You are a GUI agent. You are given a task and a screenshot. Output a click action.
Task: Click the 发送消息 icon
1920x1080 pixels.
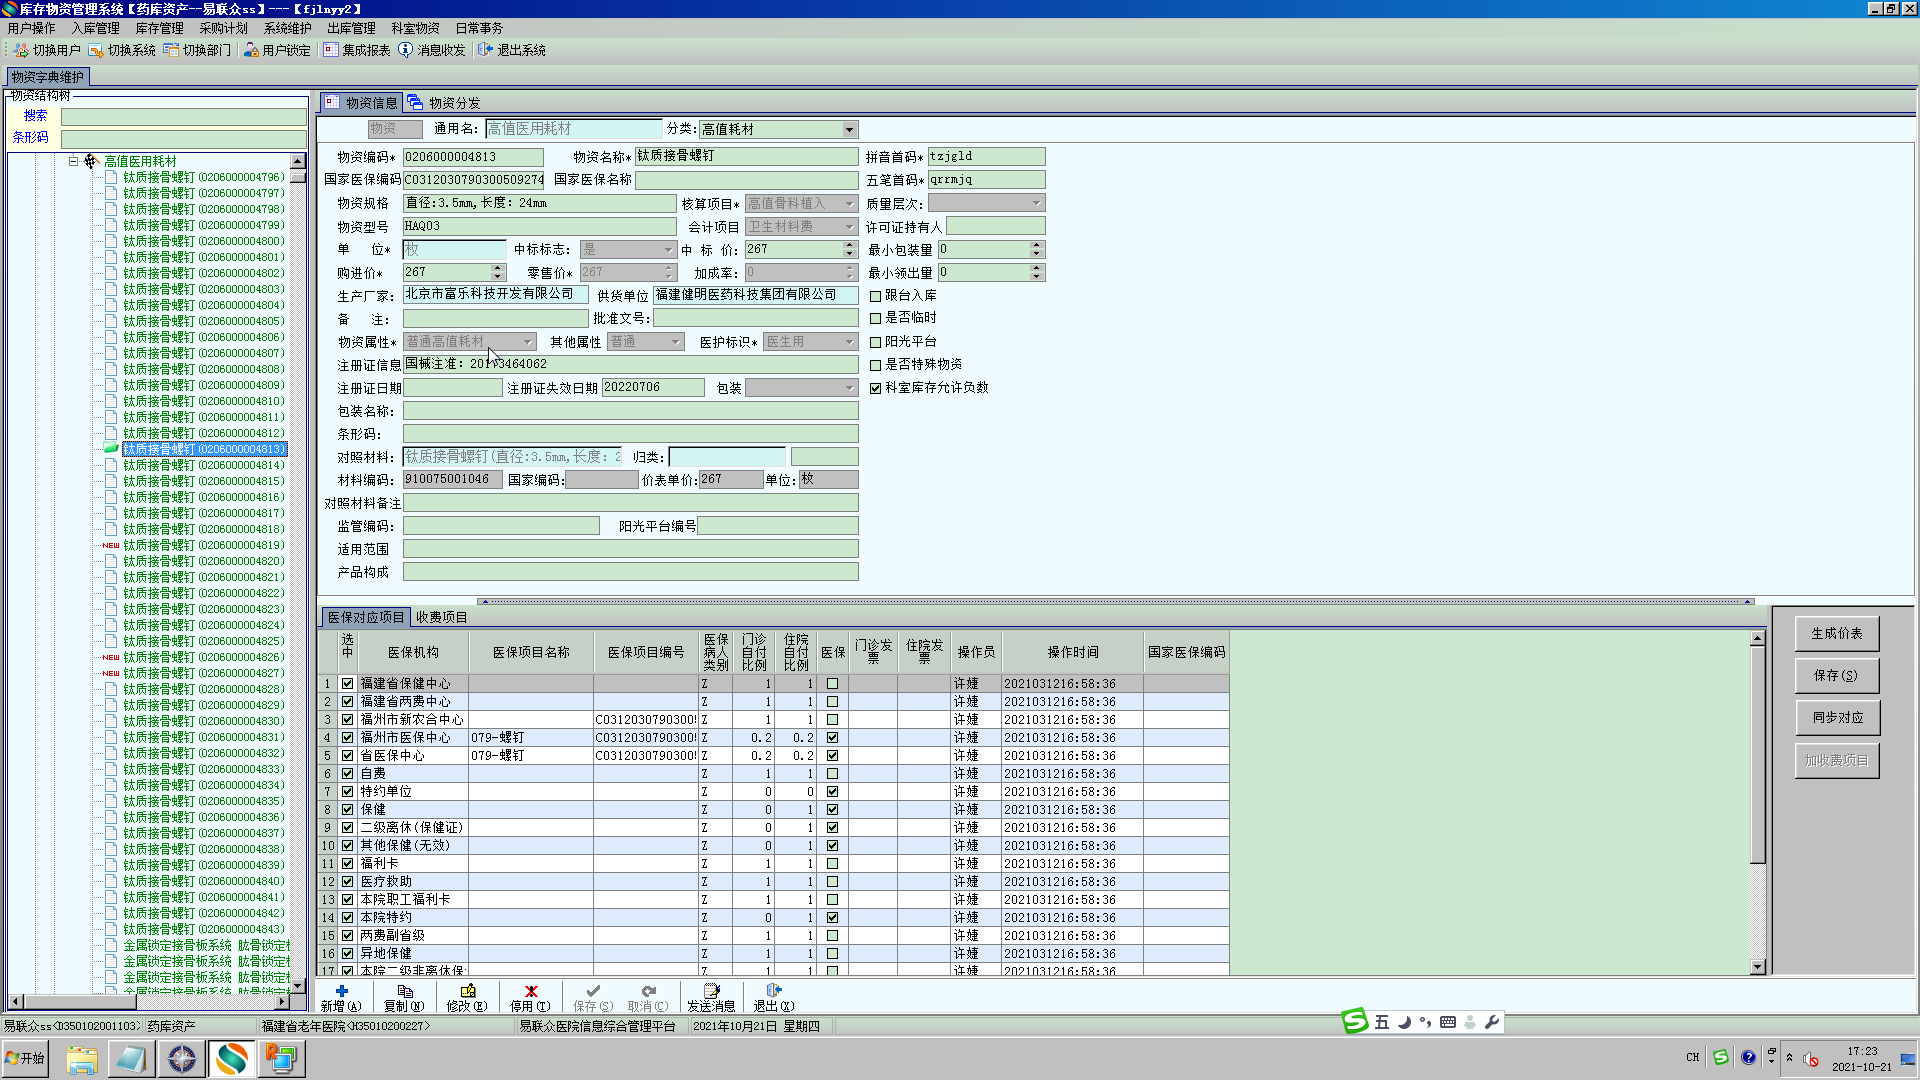pos(711,992)
